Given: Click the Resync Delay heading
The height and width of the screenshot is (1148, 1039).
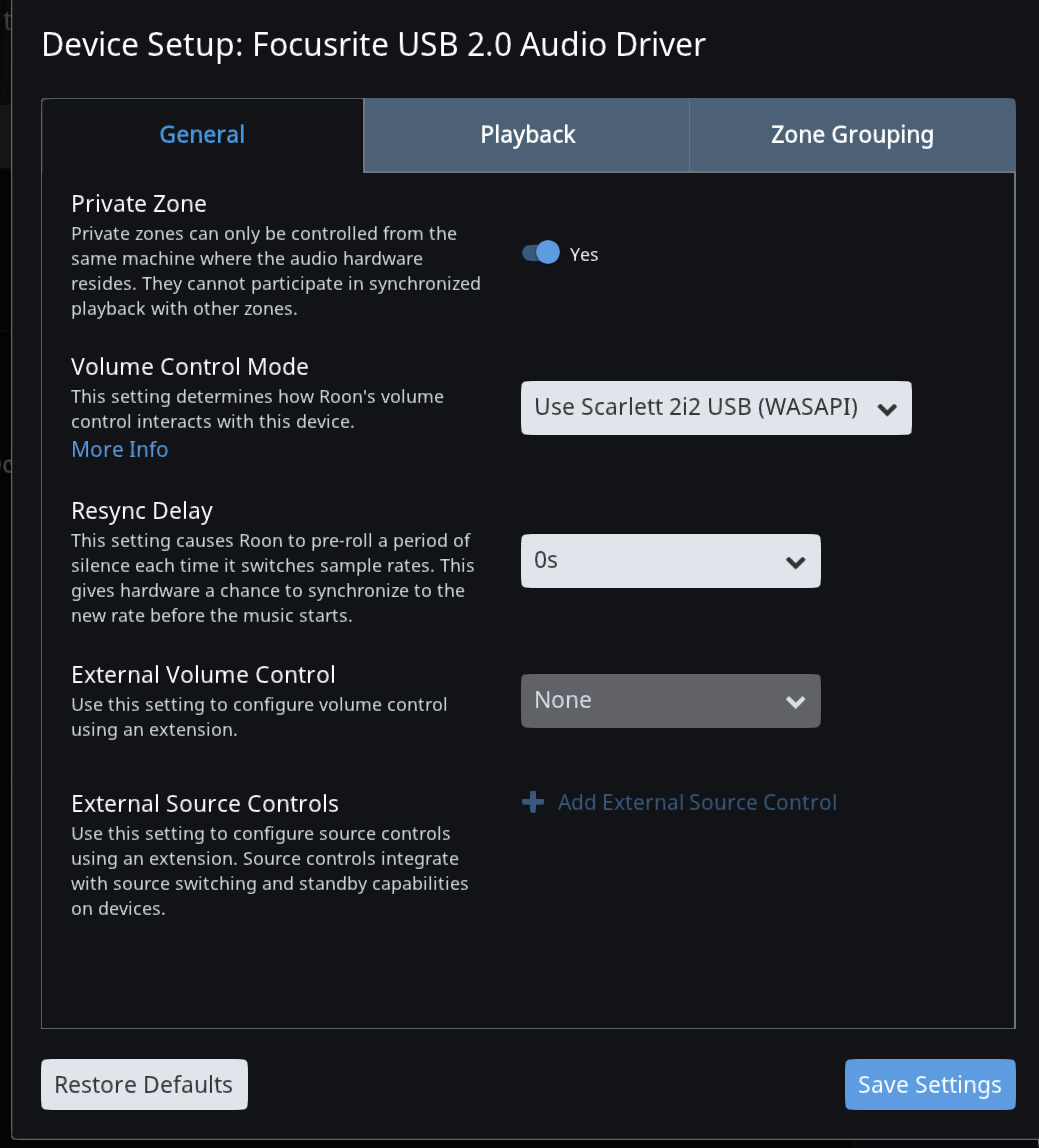Looking at the screenshot, I should [142, 511].
